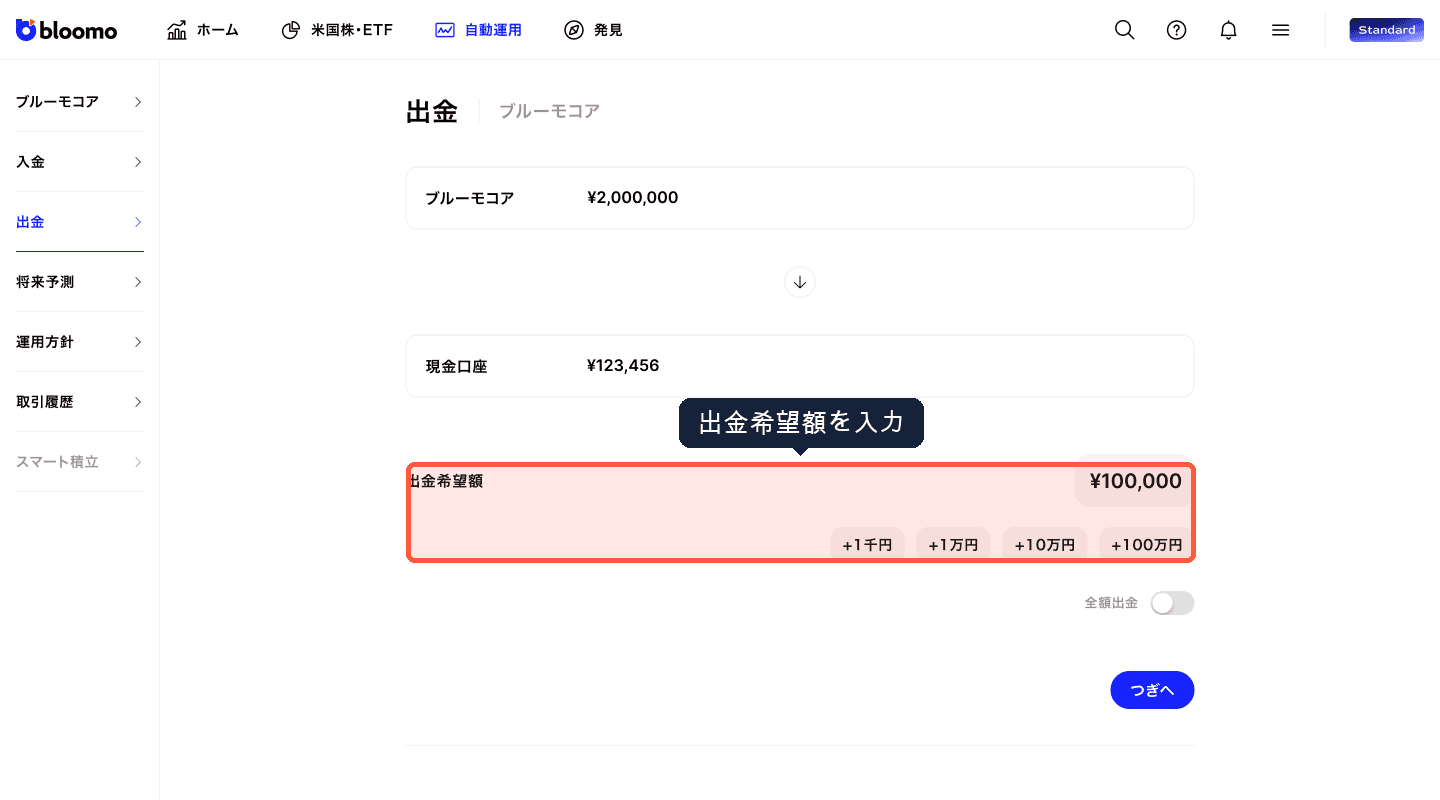This screenshot has width=1440, height=800.
Task: Click the chevron next to 運用方針
Action: 138,342
